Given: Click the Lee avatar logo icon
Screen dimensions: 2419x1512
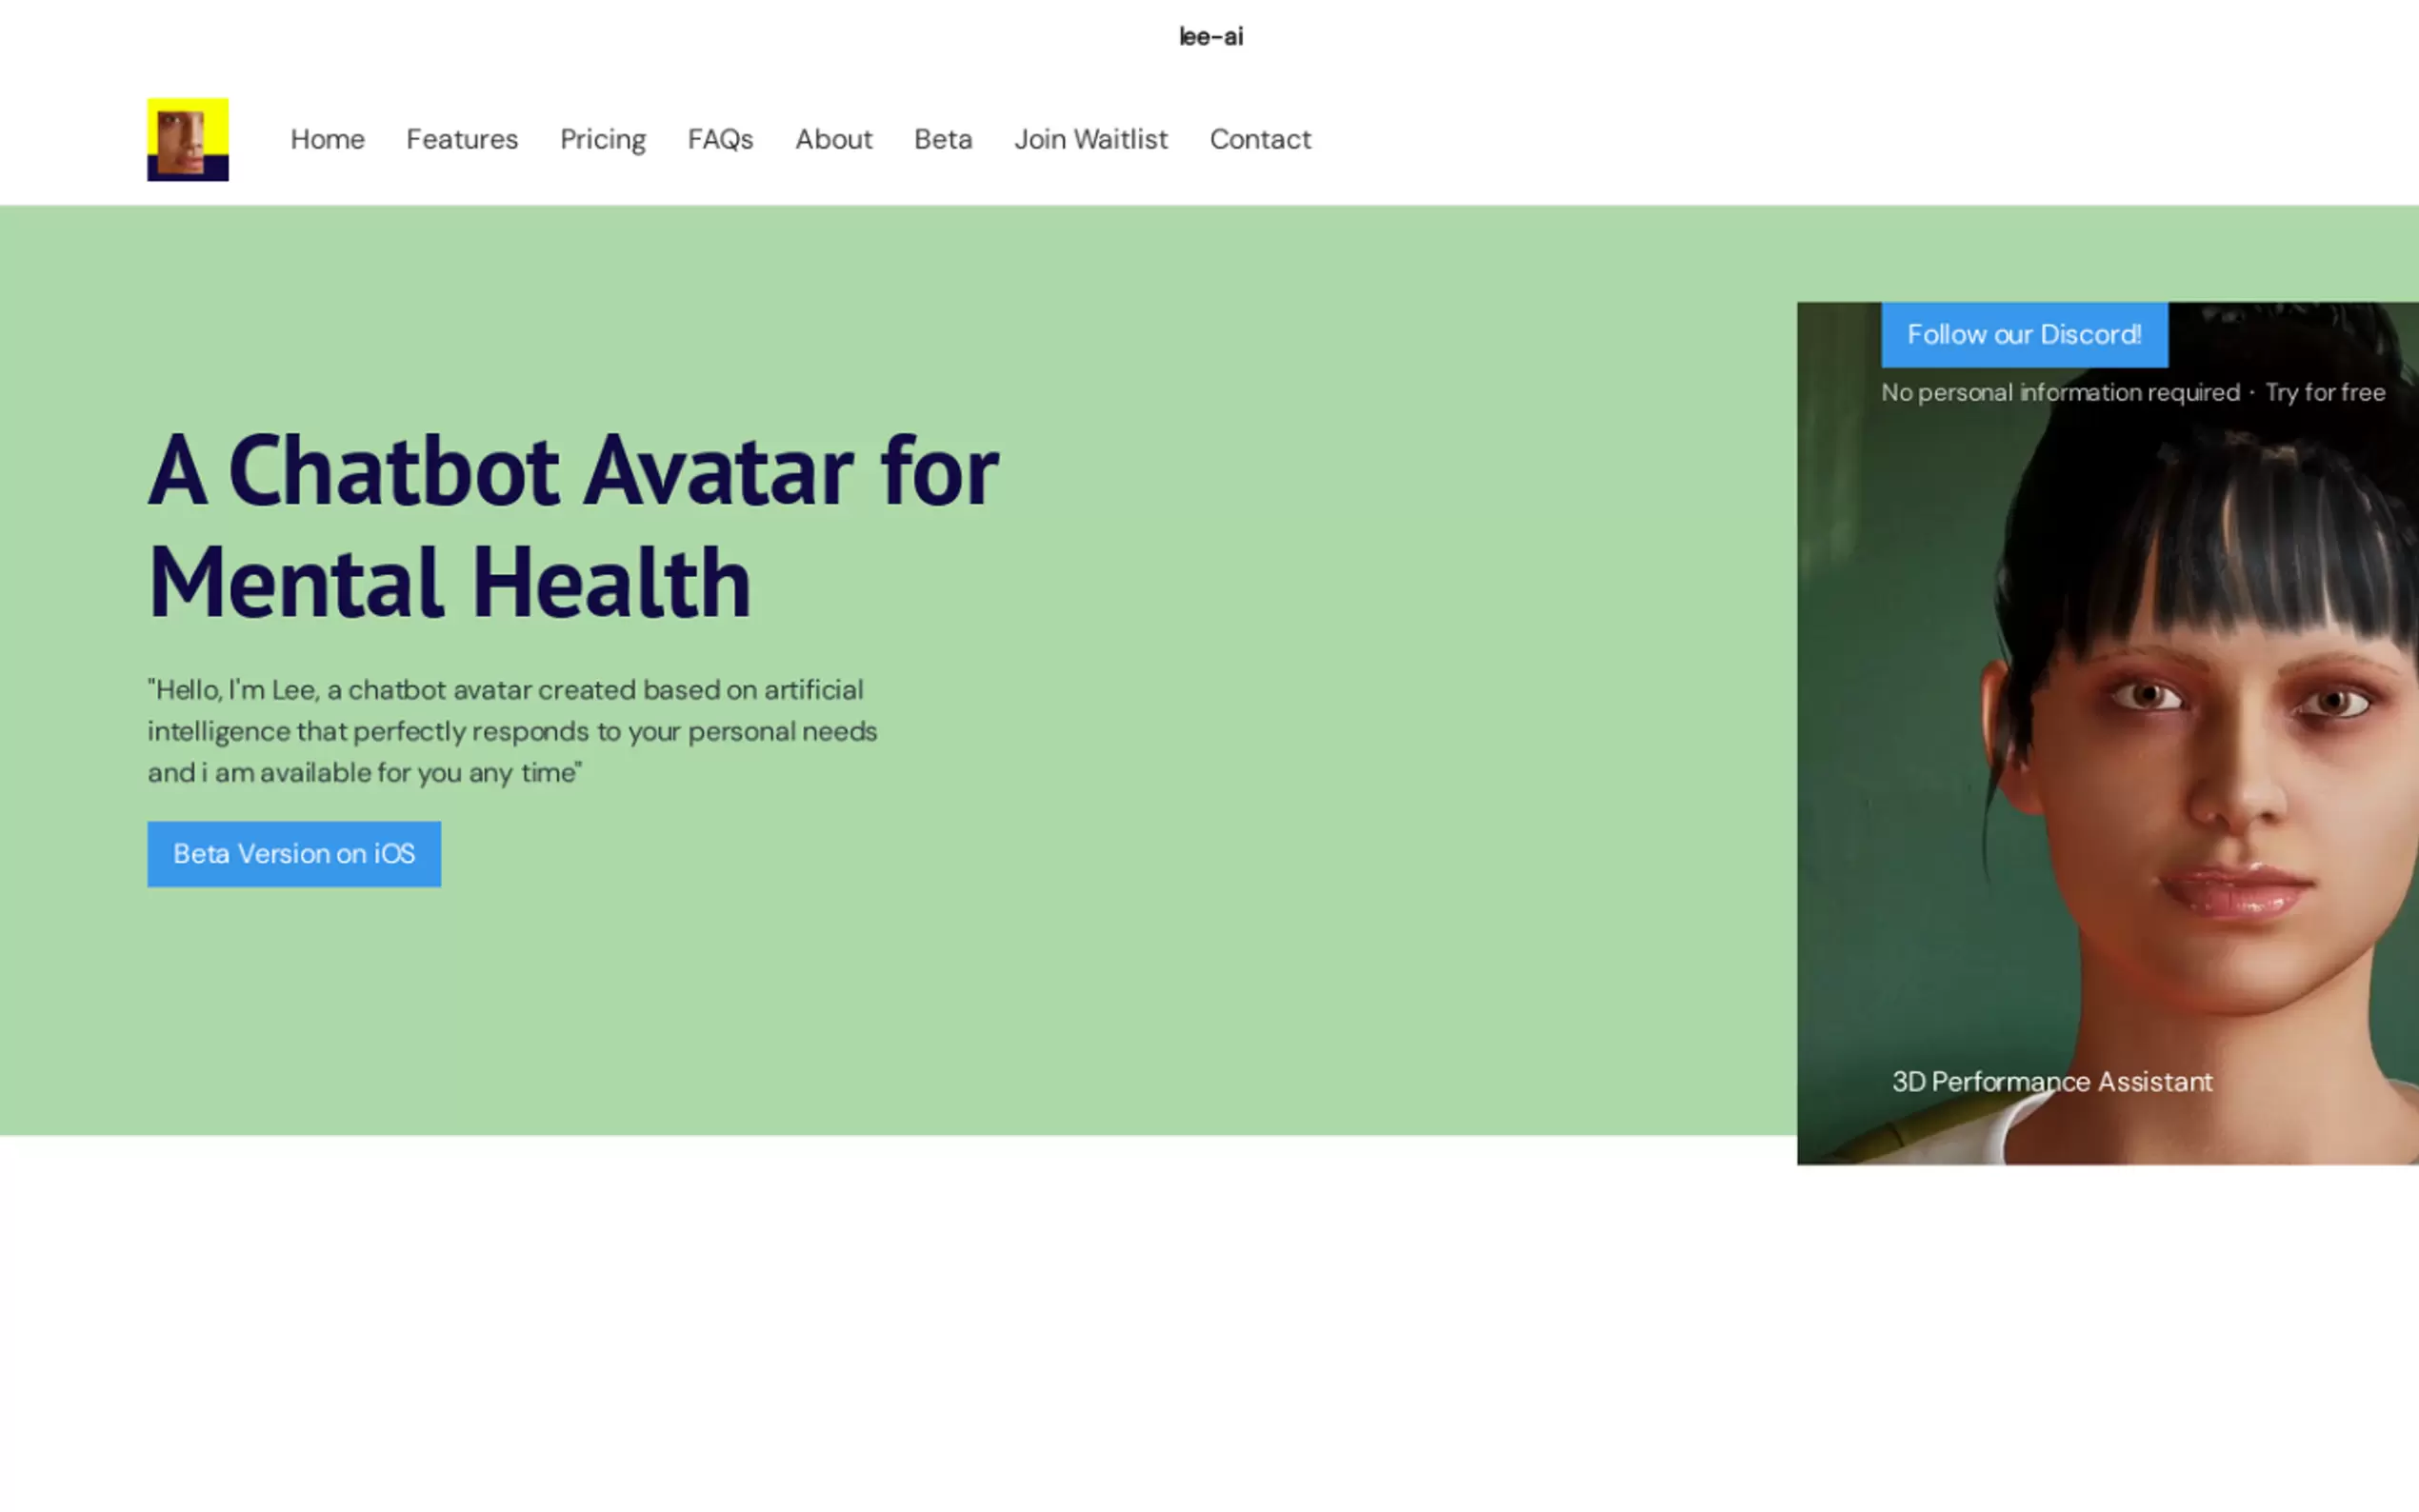Looking at the screenshot, I should (187, 139).
